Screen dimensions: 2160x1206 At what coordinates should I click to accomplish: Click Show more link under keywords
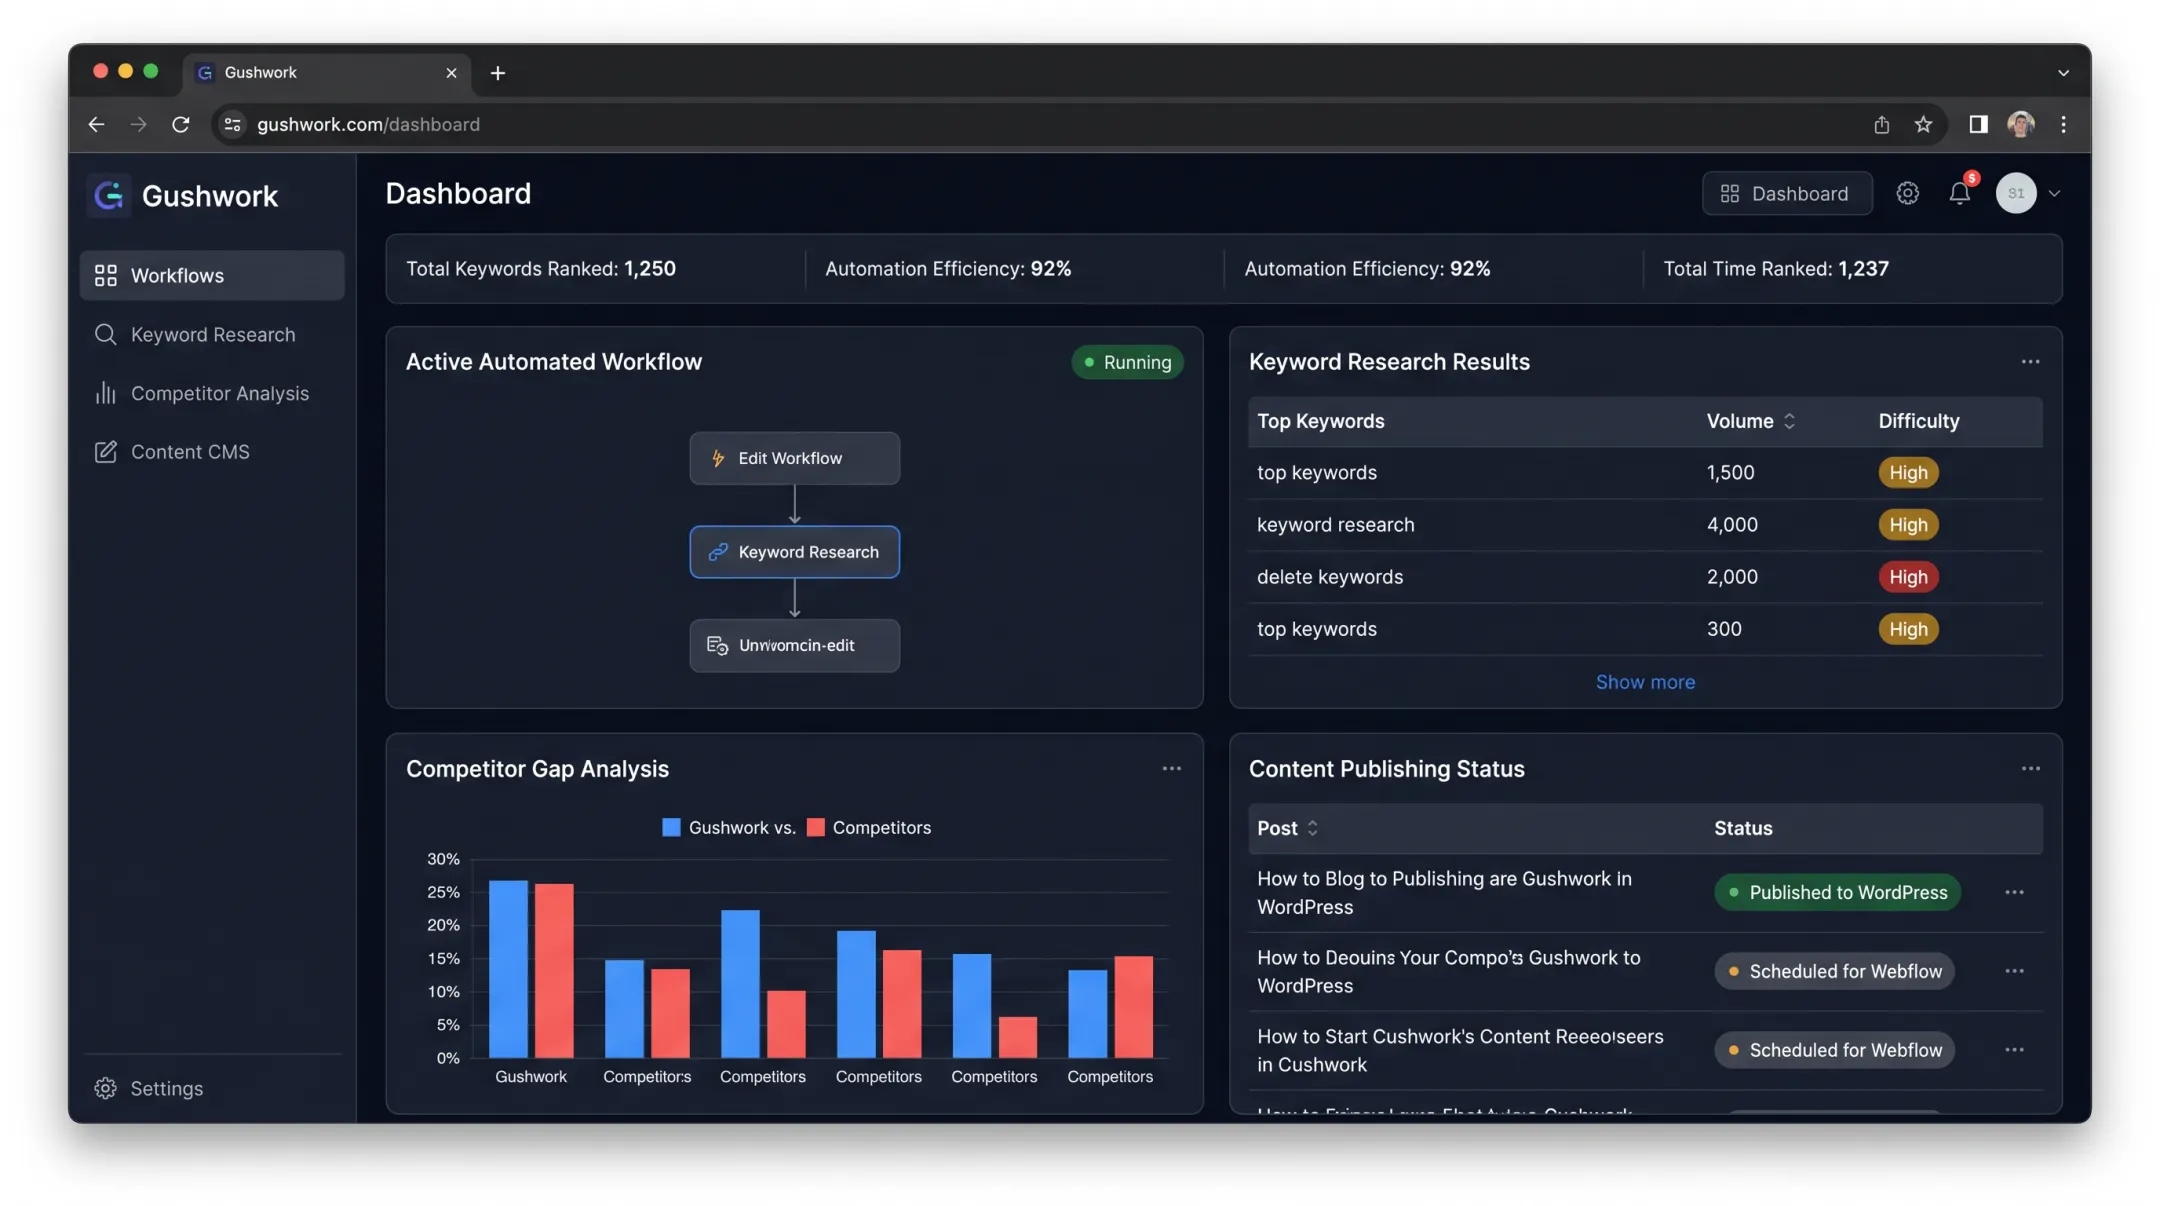[x=1645, y=682]
